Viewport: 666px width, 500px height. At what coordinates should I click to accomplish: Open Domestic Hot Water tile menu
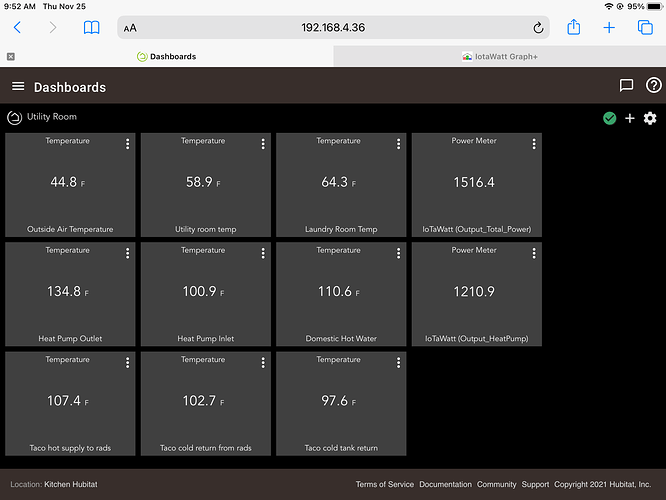[x=398, y=254]
